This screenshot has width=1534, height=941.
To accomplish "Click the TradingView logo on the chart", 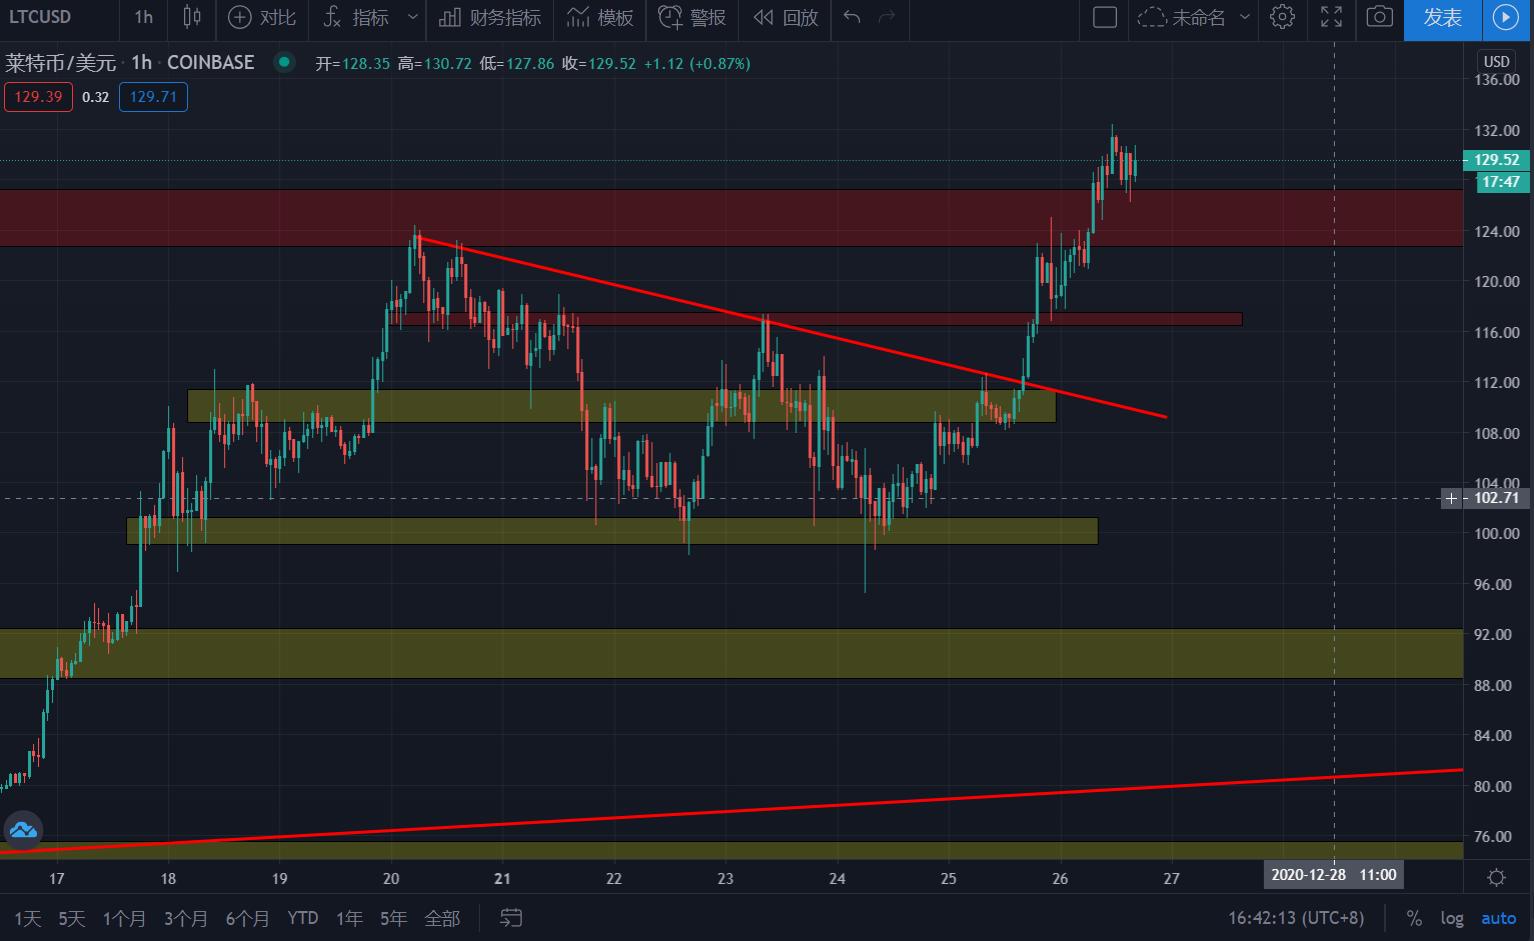I will tap(22, 830).
